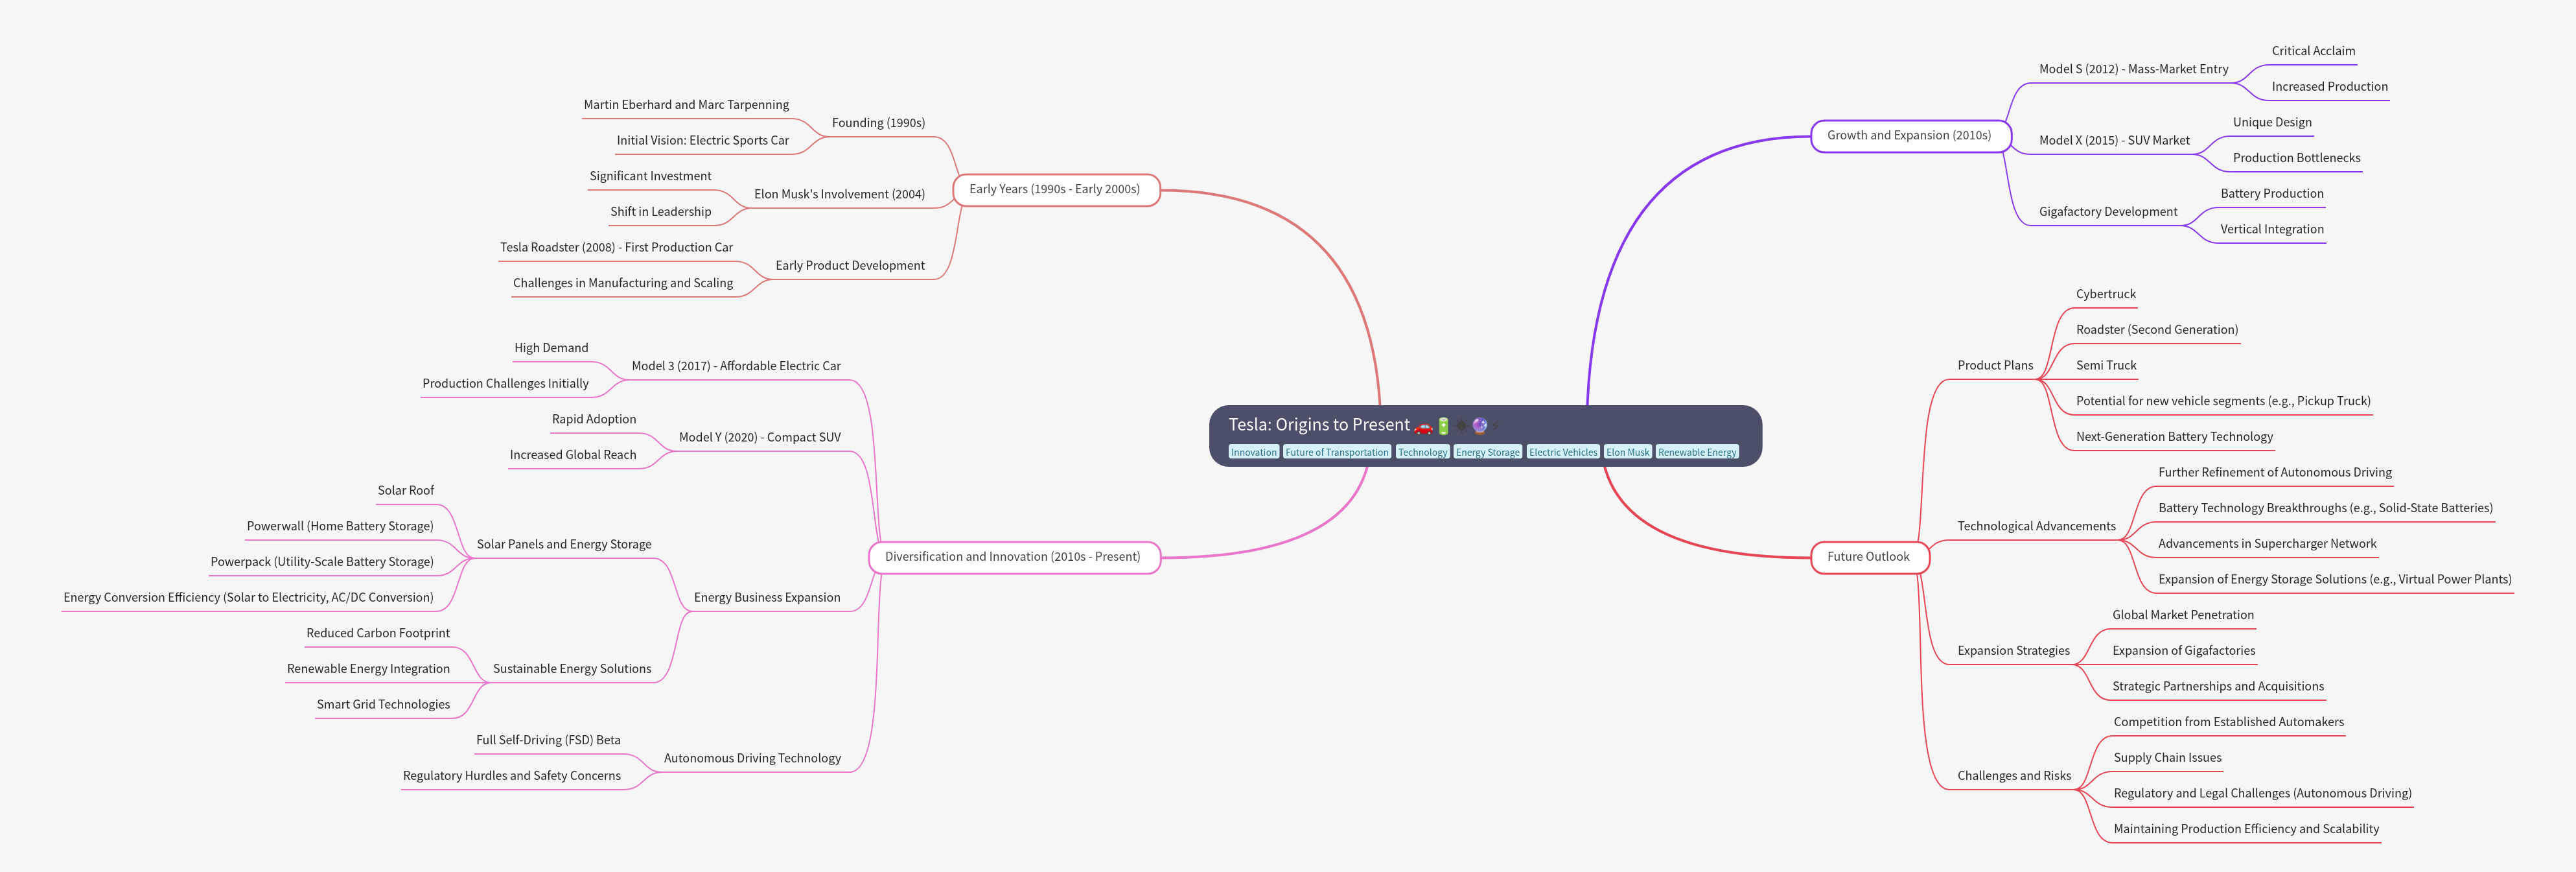Click Expansion Strategies branch
Viewport: 2576px width, 872px height.
click(2013, 651)
